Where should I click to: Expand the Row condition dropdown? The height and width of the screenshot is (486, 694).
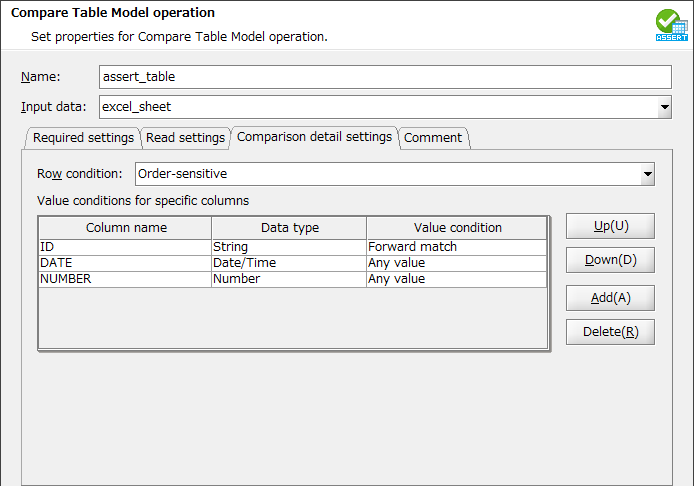point(647,174)
